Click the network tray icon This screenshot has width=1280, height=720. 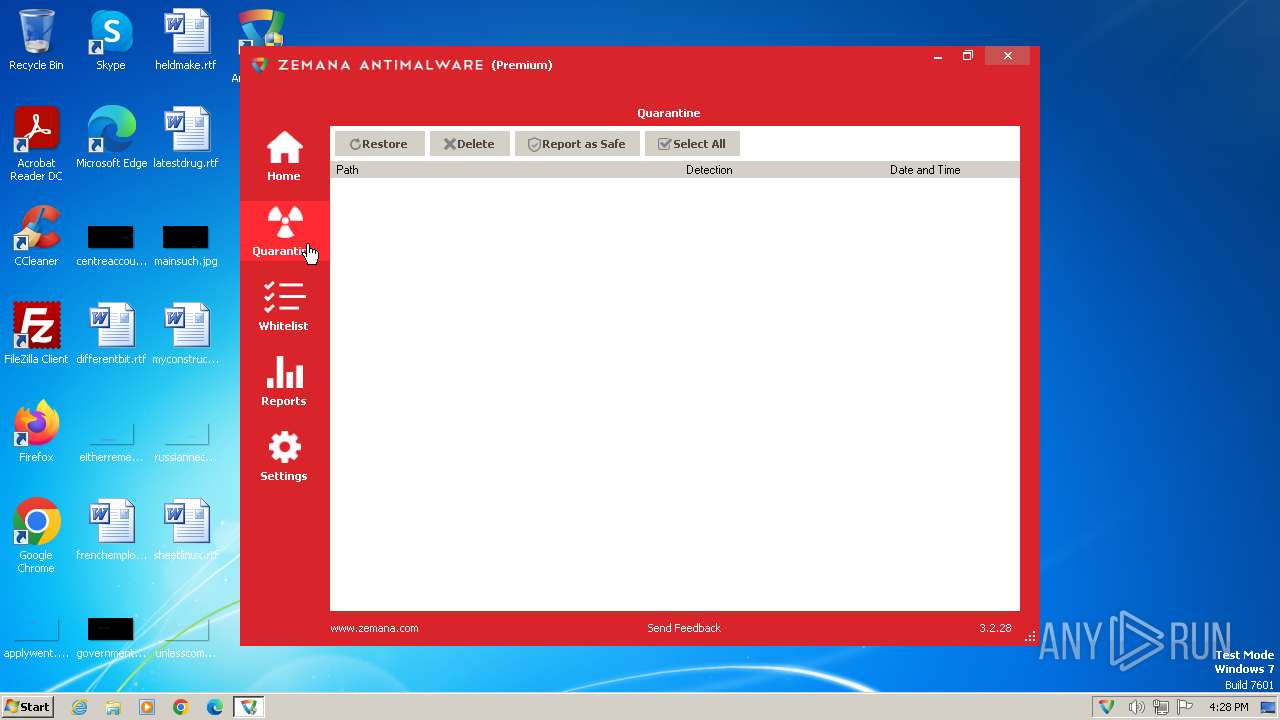click(1161, 707)
